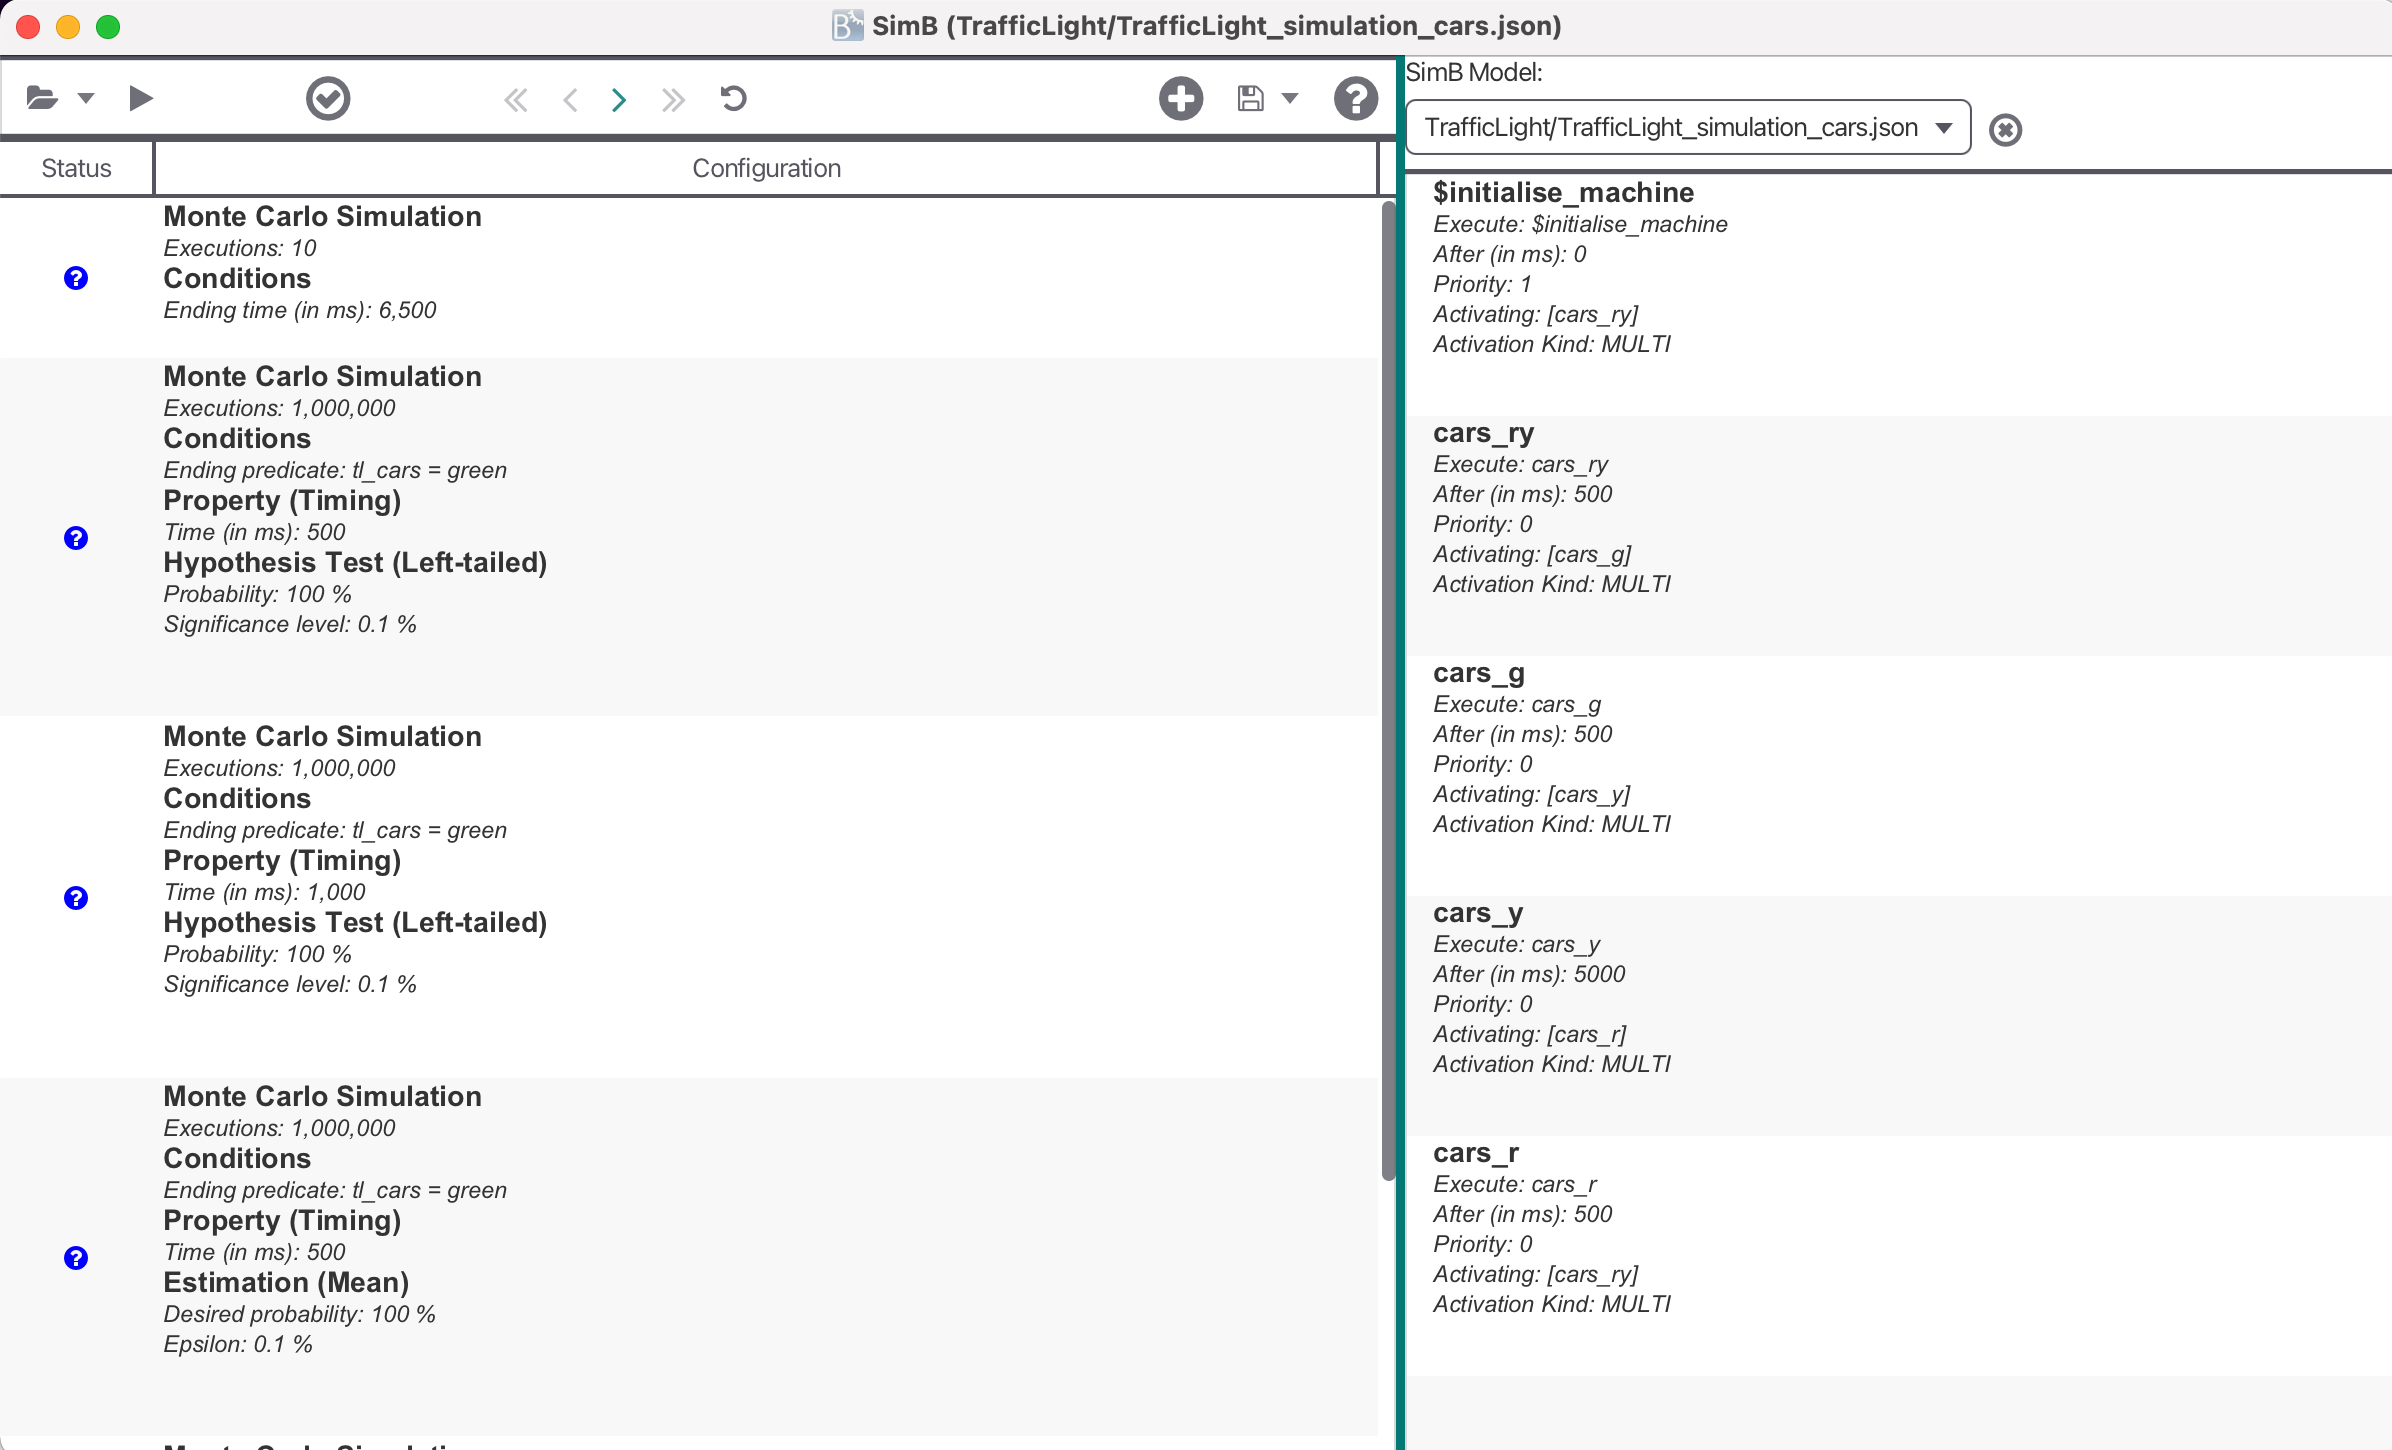The height and width of the screenshot is (1450, 2392).
Task: Click the Configuration column header
Action: tap(766, 168)
